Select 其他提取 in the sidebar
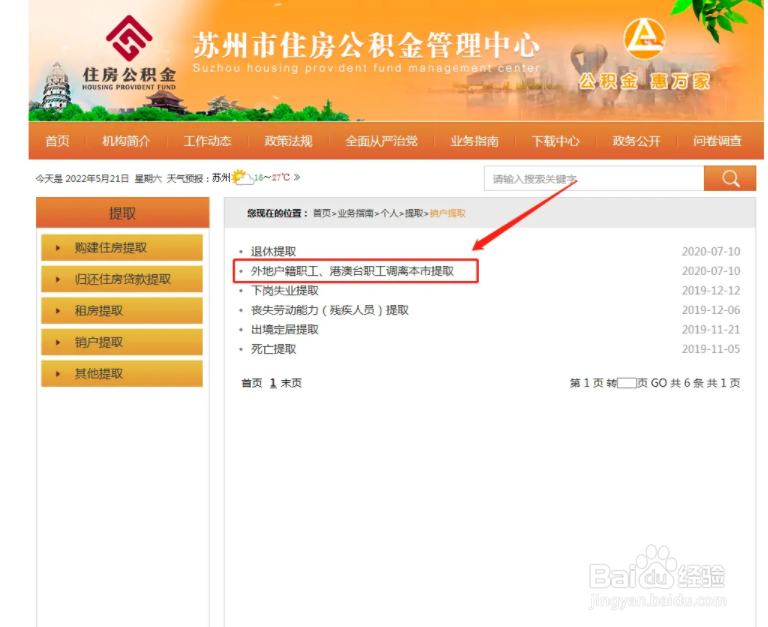This screenshot has width=768, height=627. pos(122,374)
